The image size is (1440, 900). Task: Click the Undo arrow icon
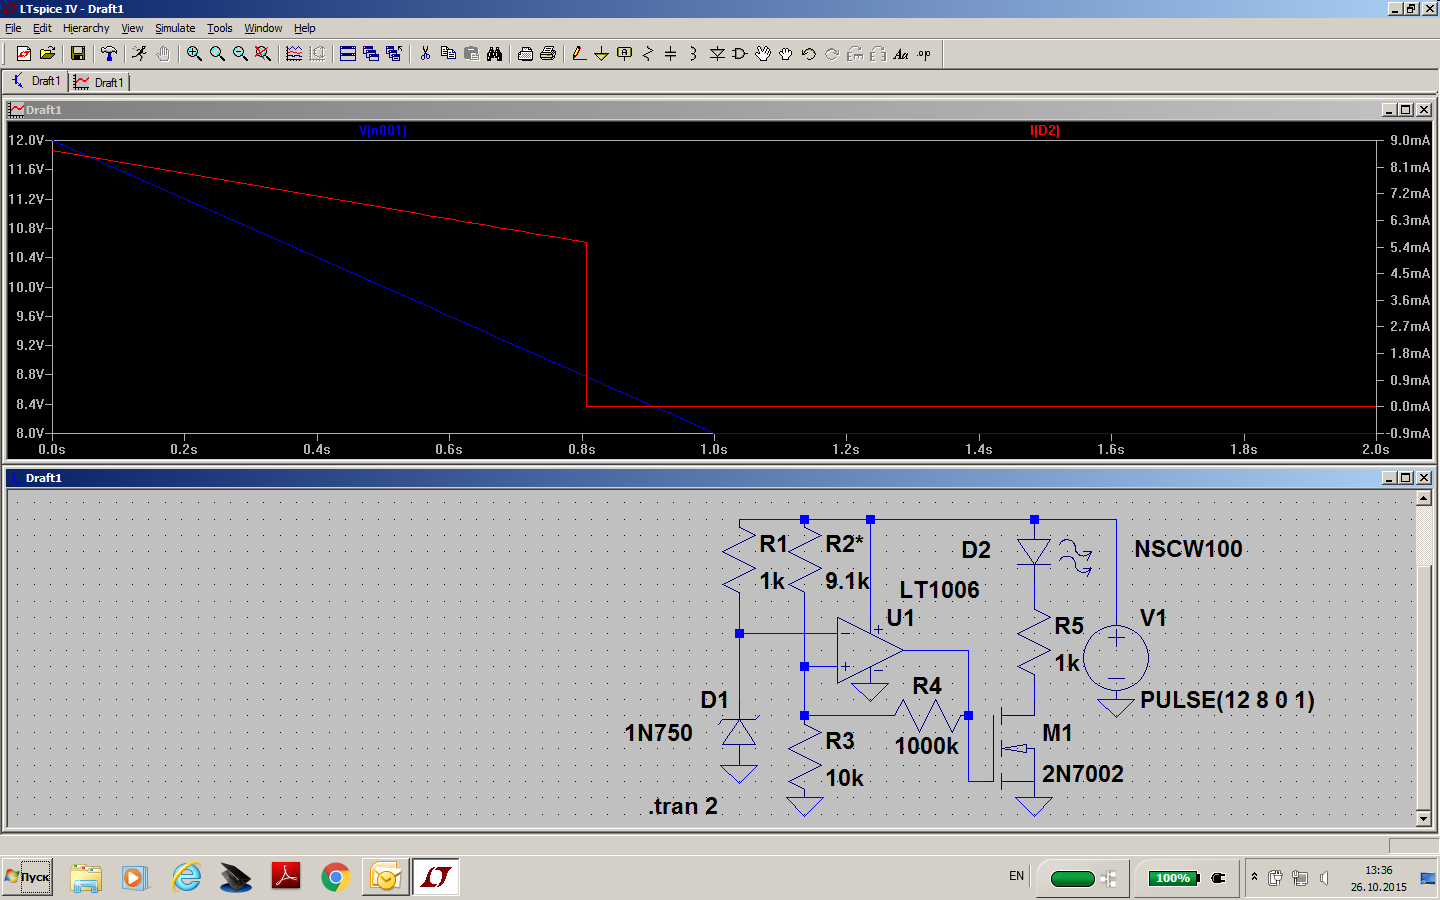(x=808, y=54)
